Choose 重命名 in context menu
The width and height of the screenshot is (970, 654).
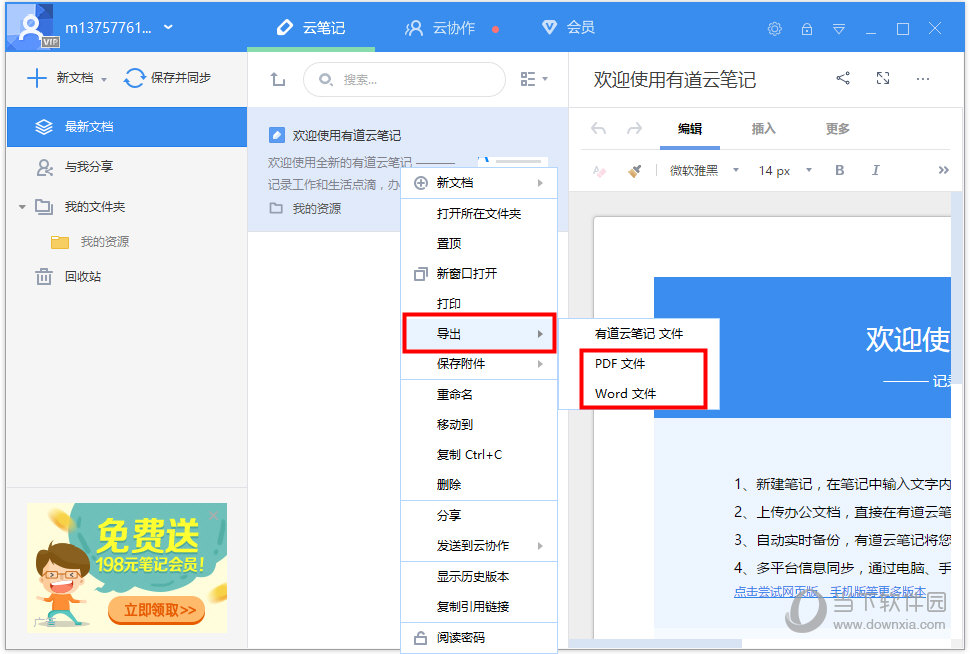click(479, 395)
